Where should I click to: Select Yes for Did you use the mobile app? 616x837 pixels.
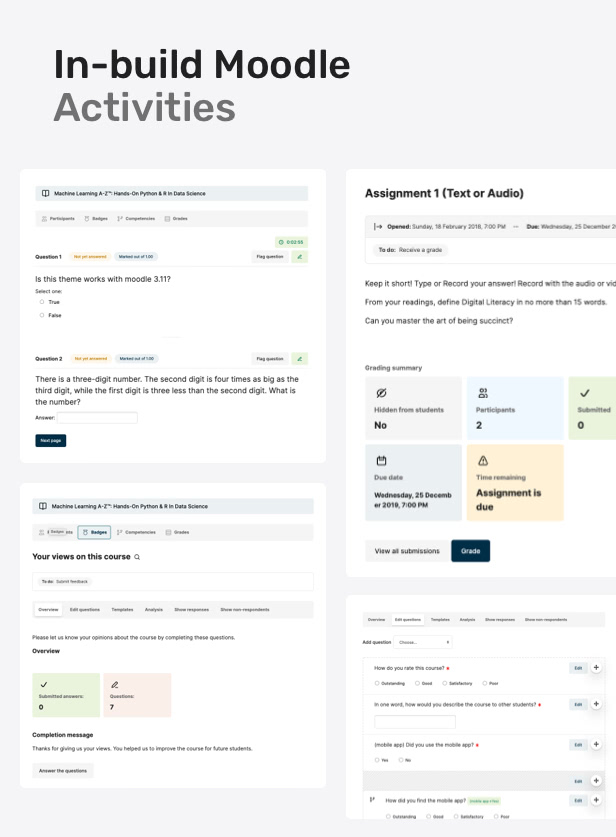[377, 760]
